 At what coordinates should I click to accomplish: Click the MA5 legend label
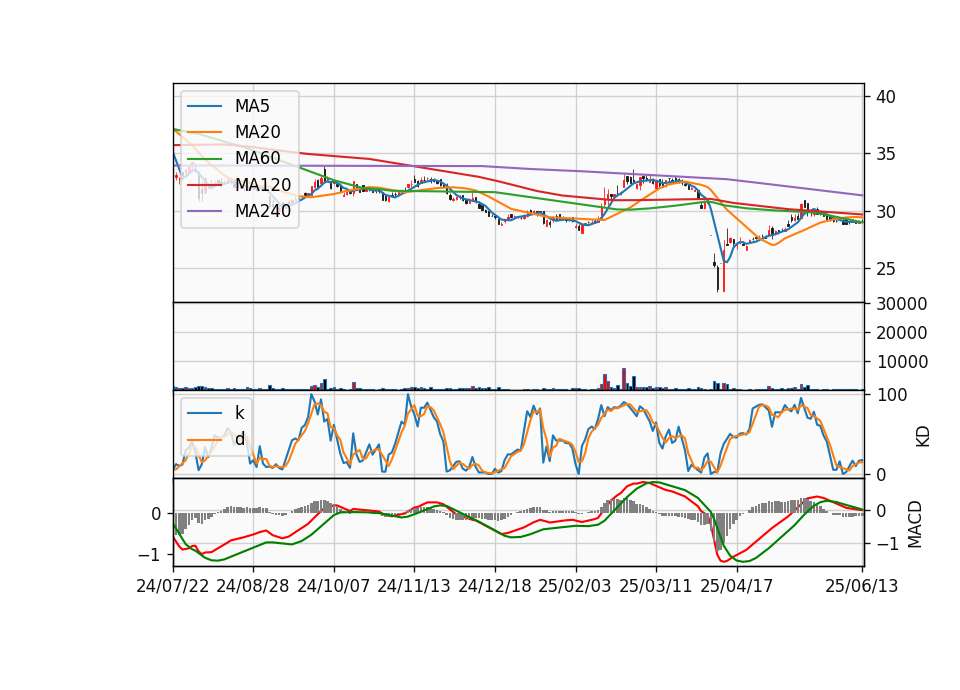coord(252,106)
